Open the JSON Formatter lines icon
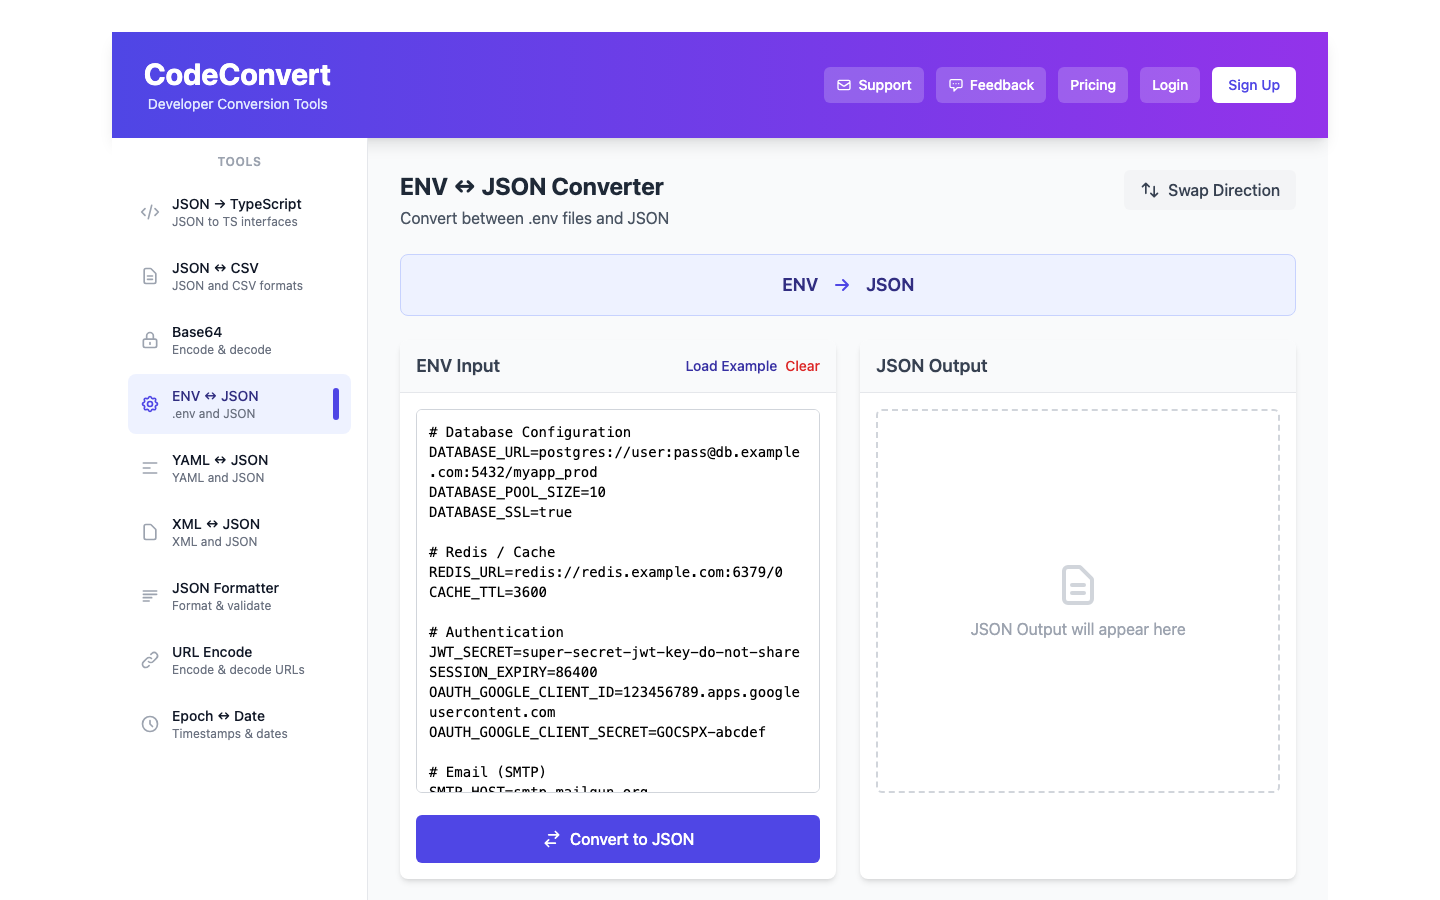This screenshot has width=1440, height=900. point(149,596)
